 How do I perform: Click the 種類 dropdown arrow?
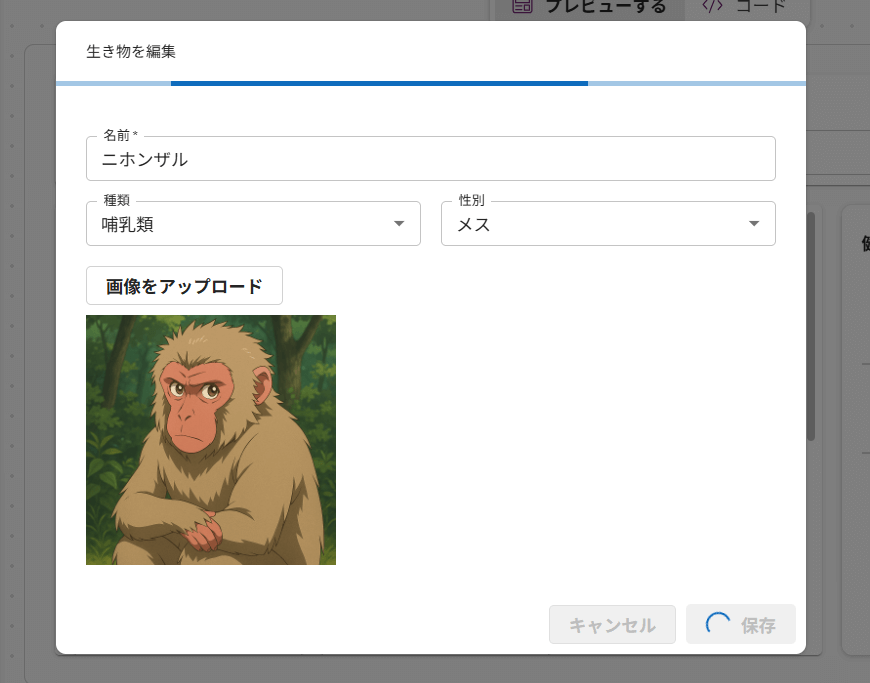coord(399,224)
